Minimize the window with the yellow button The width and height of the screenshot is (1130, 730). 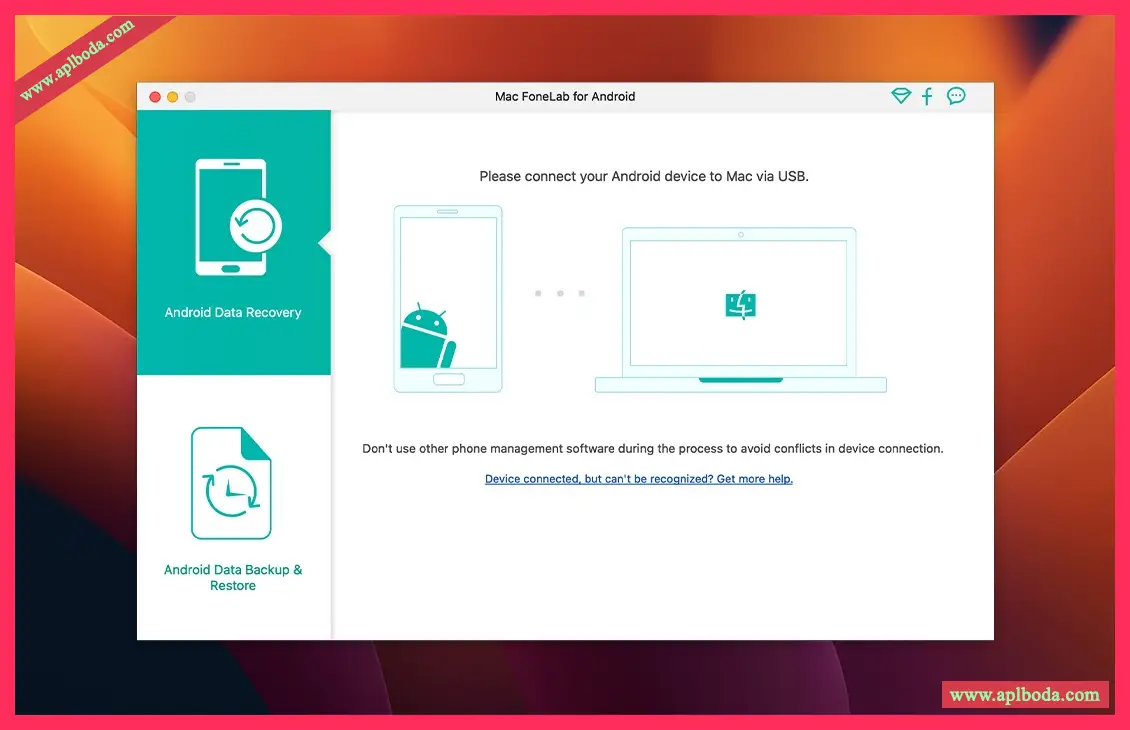[x=172, y=97]
